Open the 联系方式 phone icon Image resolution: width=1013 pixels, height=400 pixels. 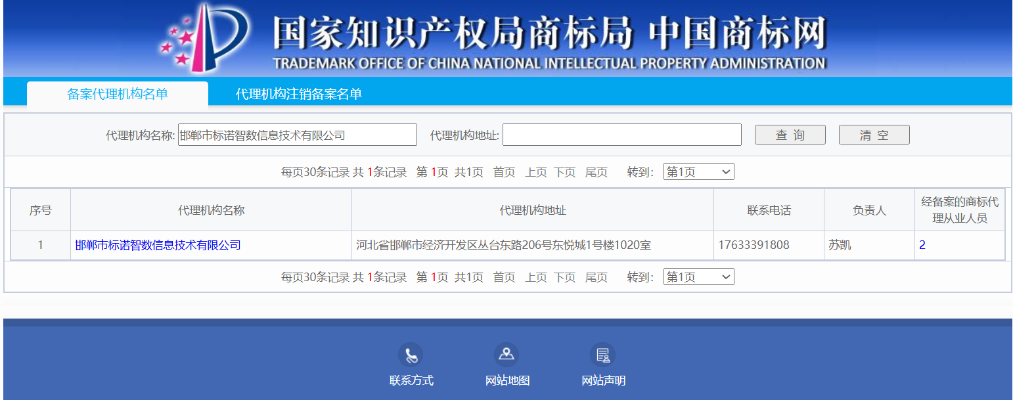point(411,355)
